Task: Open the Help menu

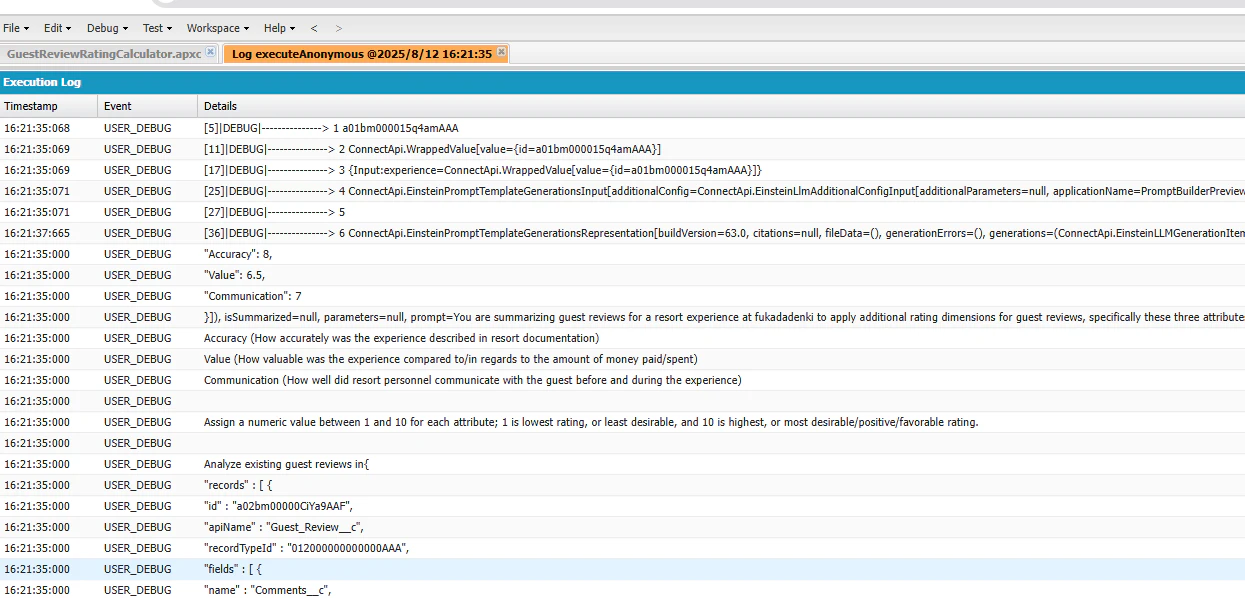Action: coord(278,28)
